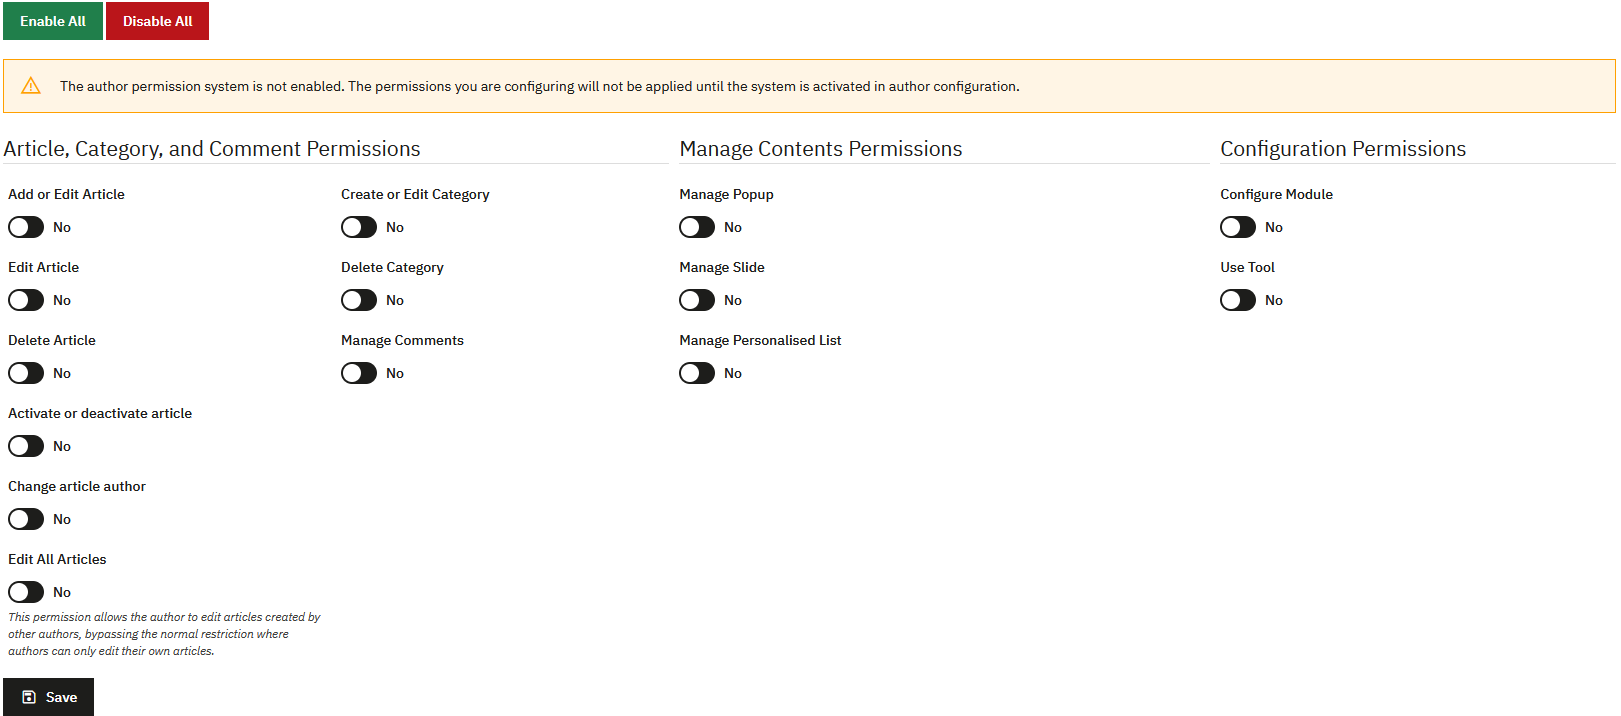Click the warning triangle icon in the notice banner
Viewport: 1621px width, 716px height.
tap(30, 86)
